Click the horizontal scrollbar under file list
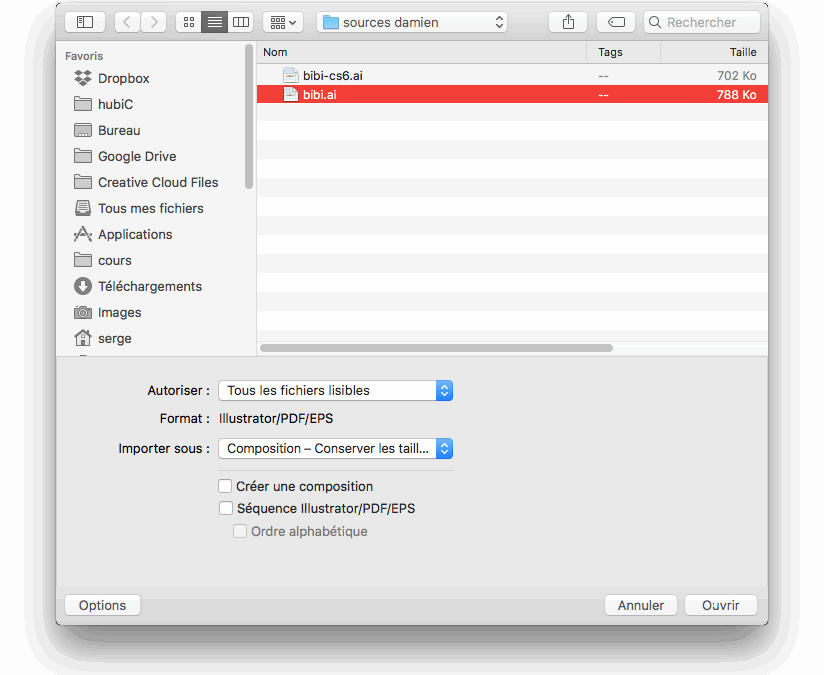 (x=436, y=348)
